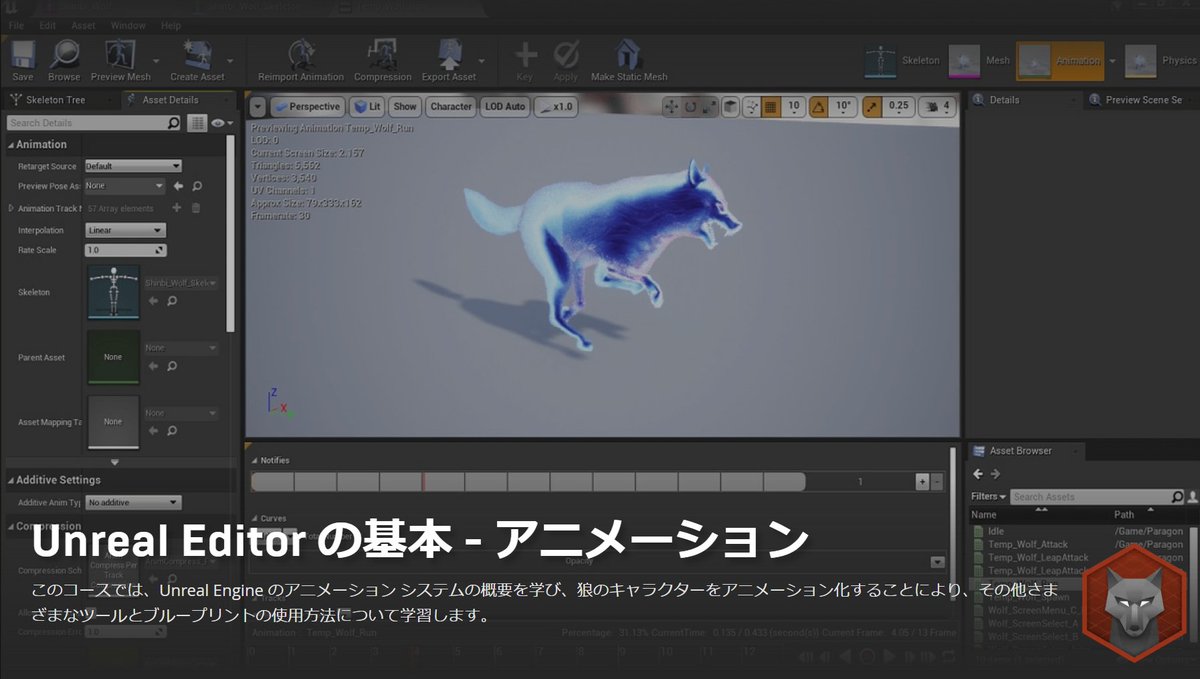This screenshot has height=679, width=1200.
Task: Toggle scale snapping arrow icon
Action: (x=872, y=106)
